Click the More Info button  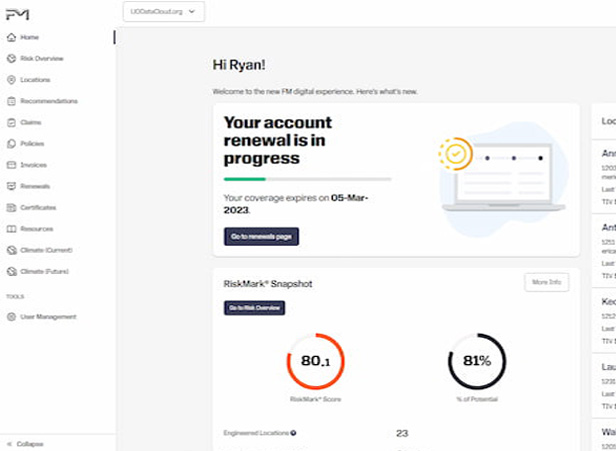[546, 282]
